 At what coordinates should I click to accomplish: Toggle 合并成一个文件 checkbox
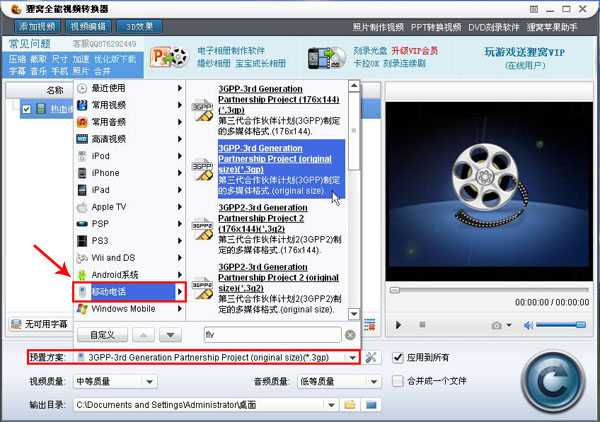398,381
